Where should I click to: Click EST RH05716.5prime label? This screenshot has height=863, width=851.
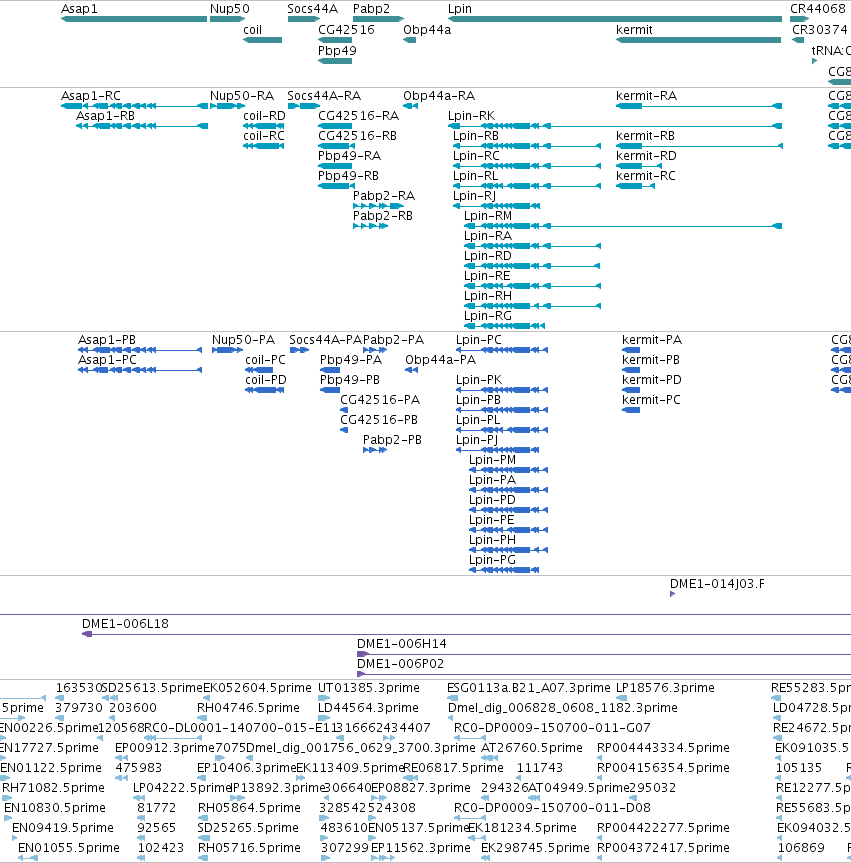tap(249, 848)
